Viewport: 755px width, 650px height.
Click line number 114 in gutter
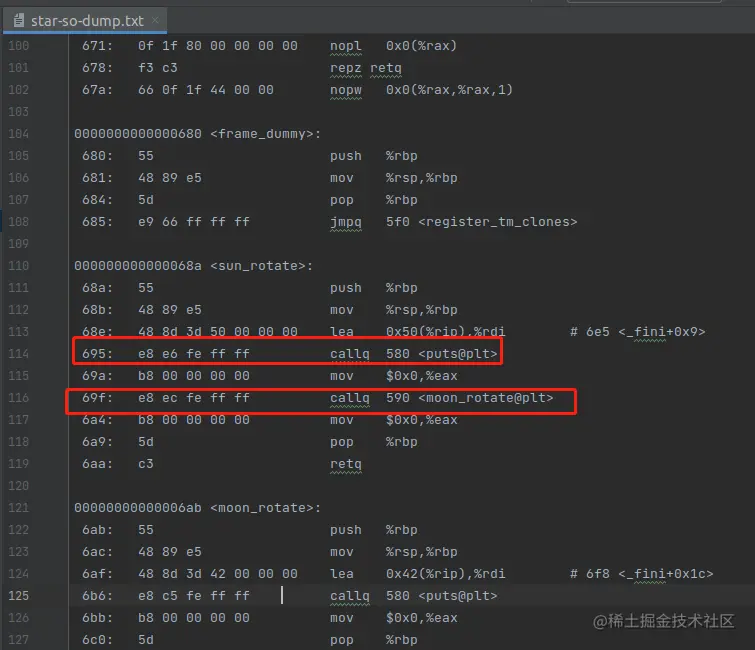(19, 353)
